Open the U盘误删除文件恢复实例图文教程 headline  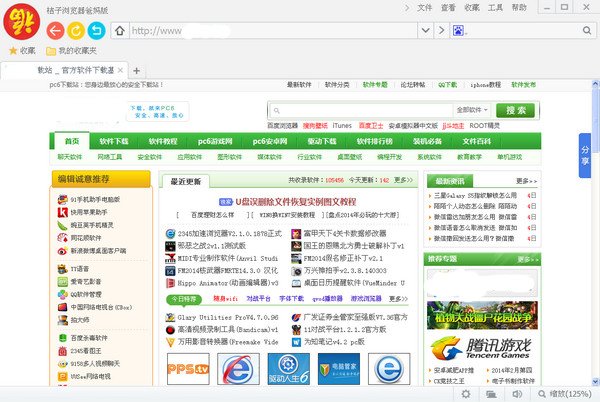(295, 202)
